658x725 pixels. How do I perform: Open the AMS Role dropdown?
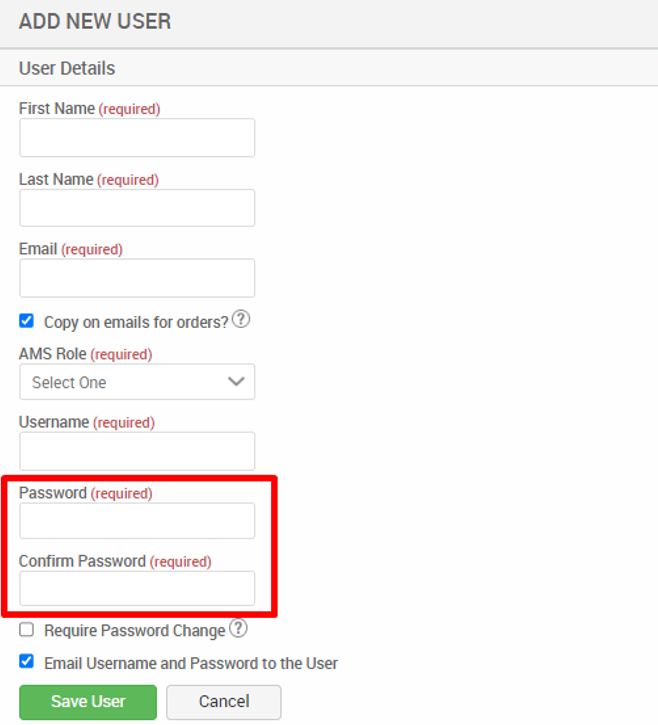click(137, 381)
